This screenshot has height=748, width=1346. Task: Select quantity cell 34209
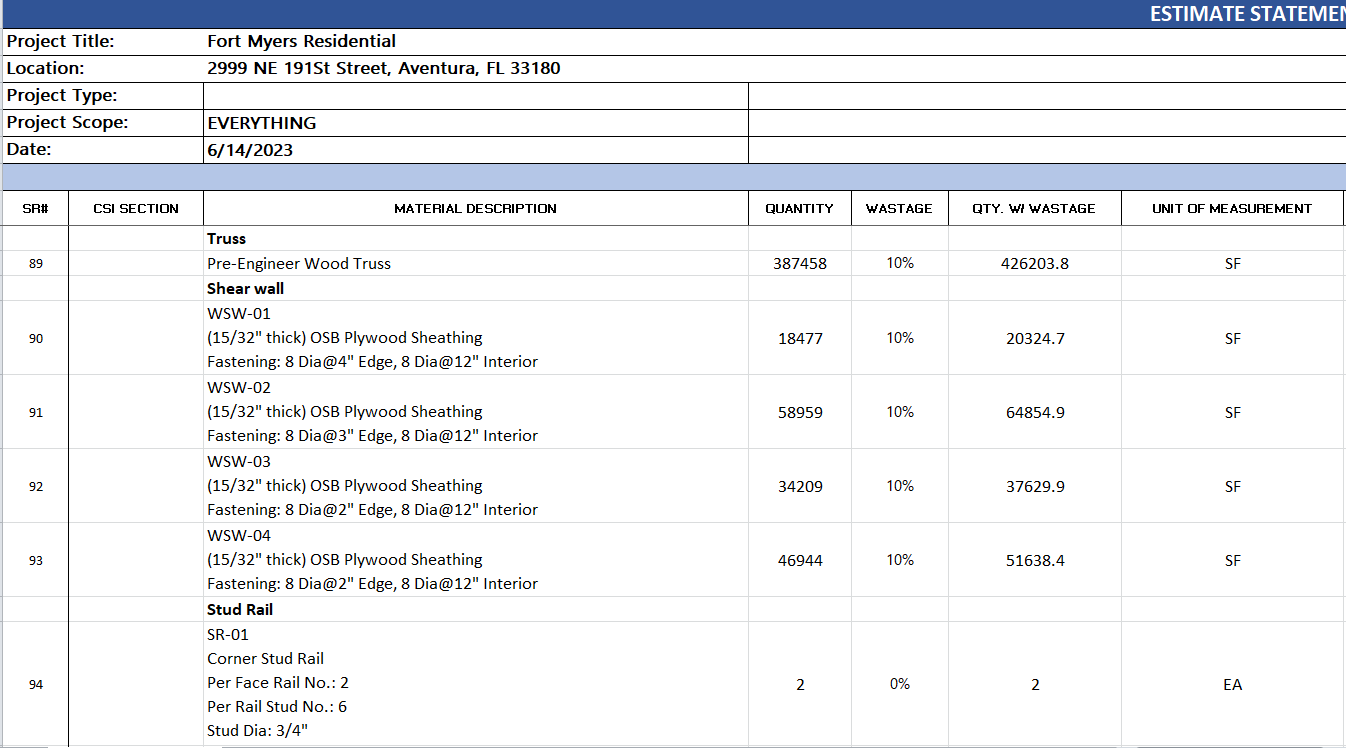tap(800, 486)
